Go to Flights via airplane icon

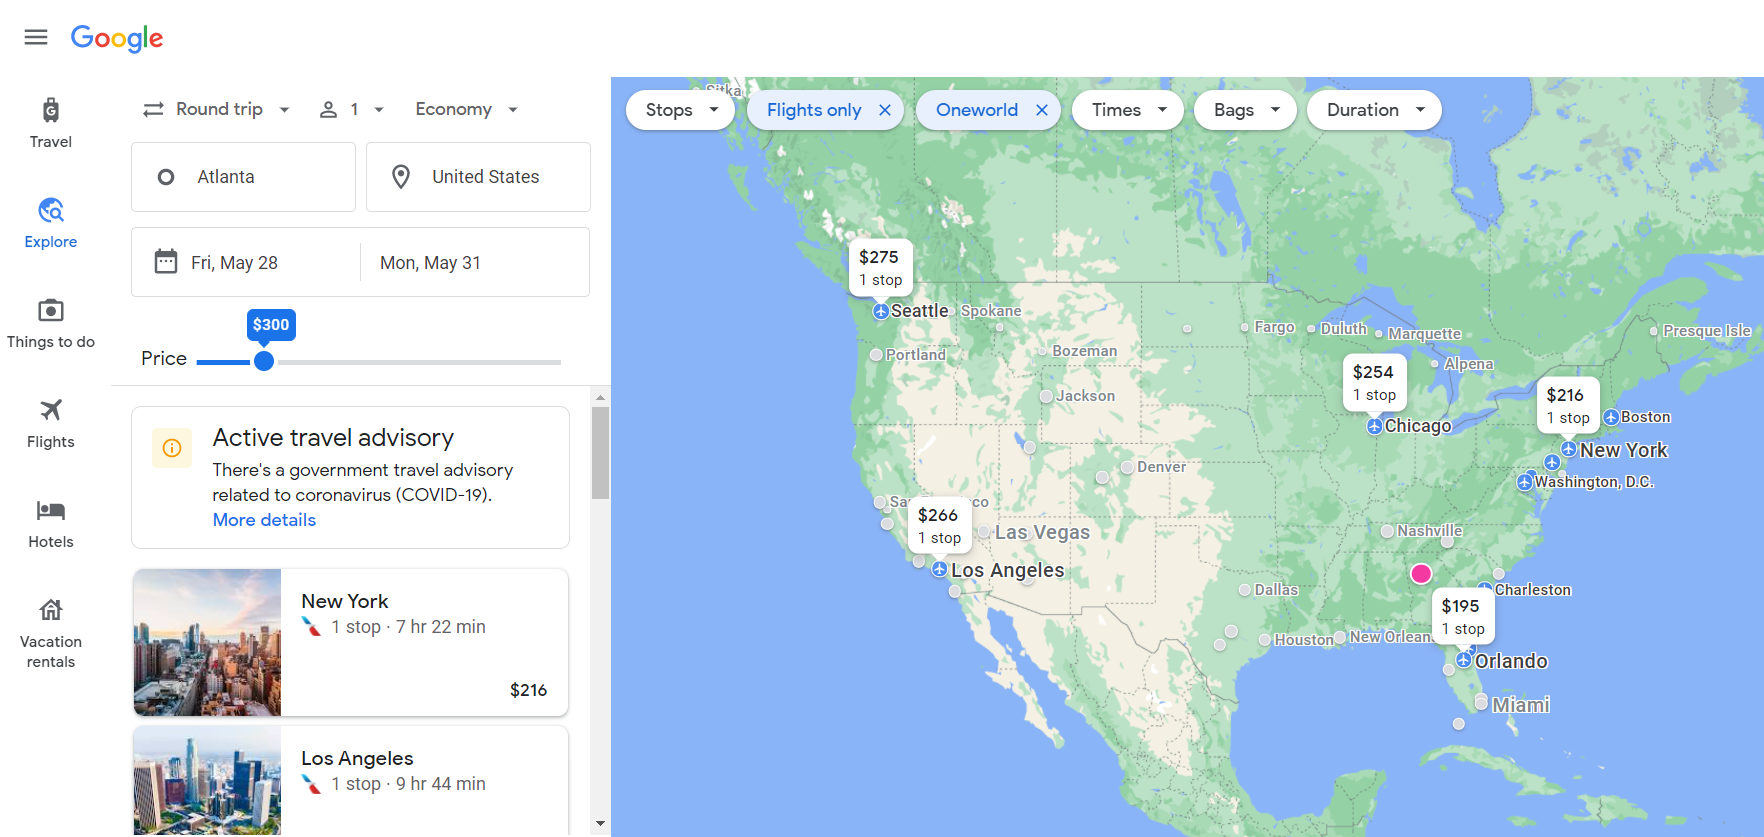[x=51, y=410]
